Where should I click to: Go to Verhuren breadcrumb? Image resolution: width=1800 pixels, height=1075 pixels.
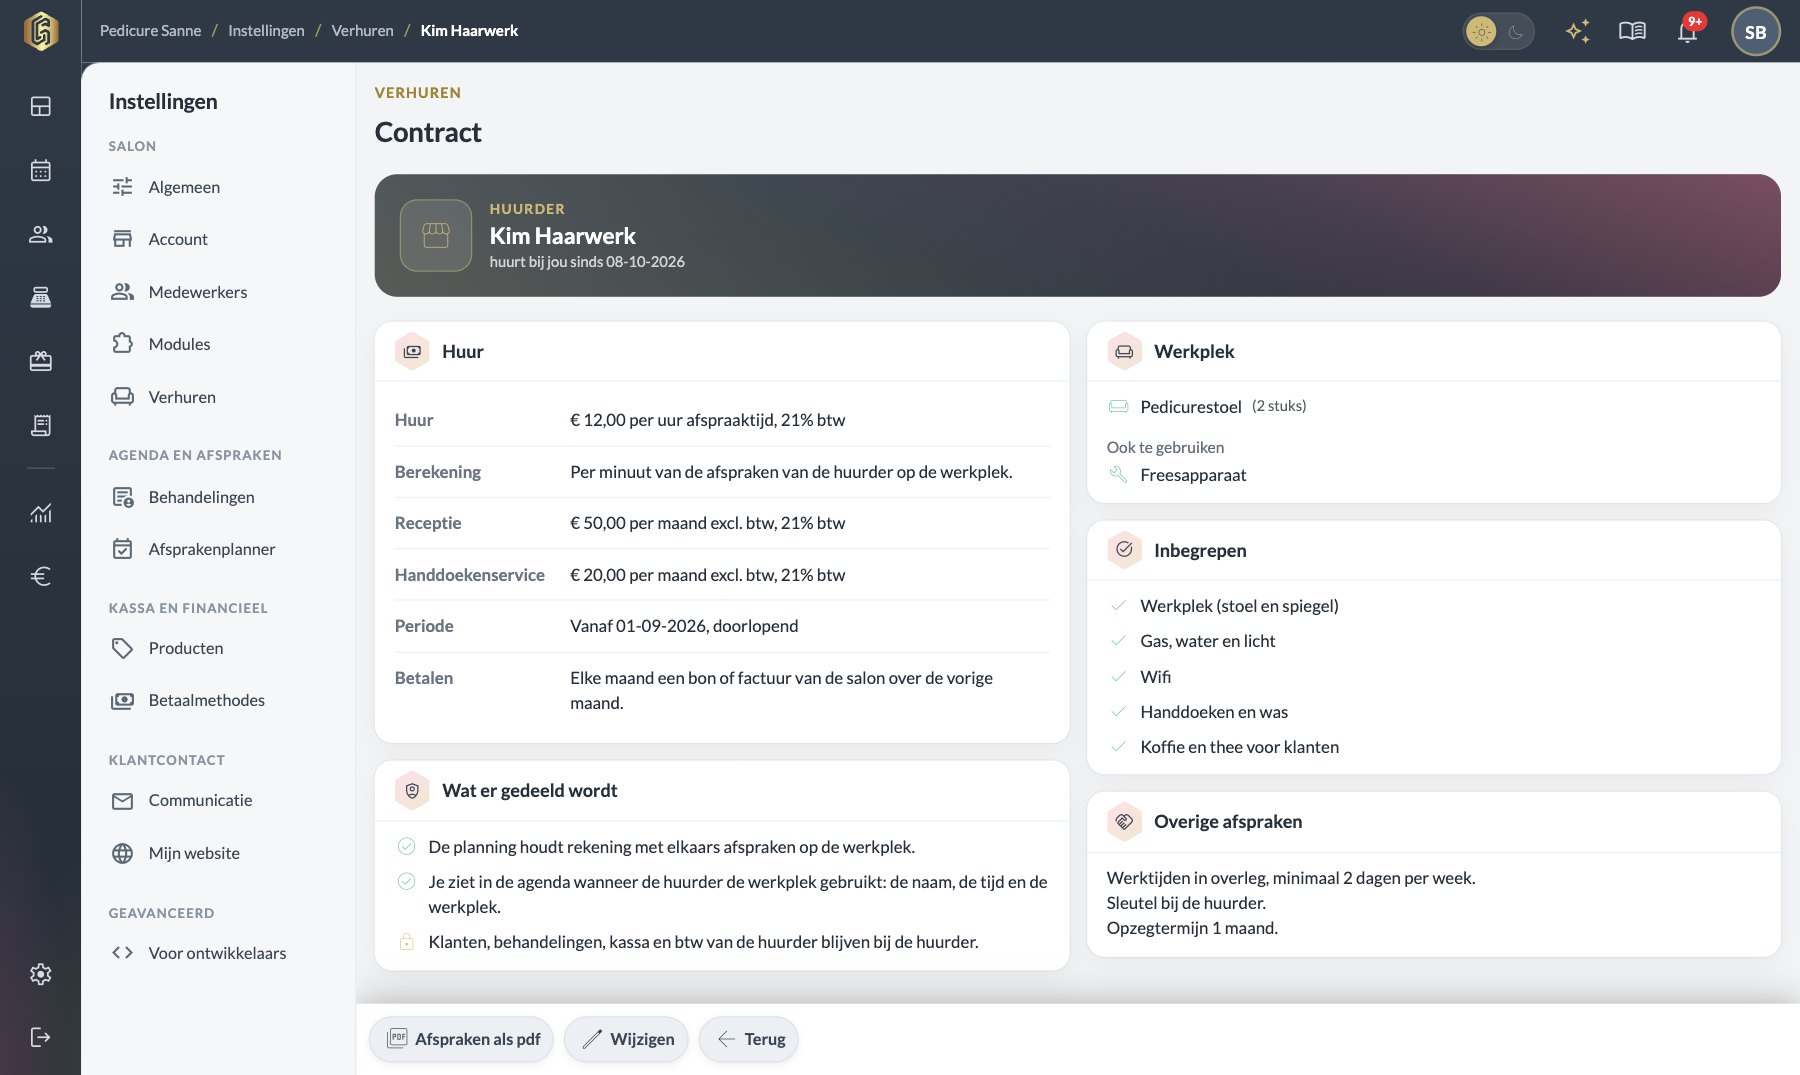(x=362, y=31)
